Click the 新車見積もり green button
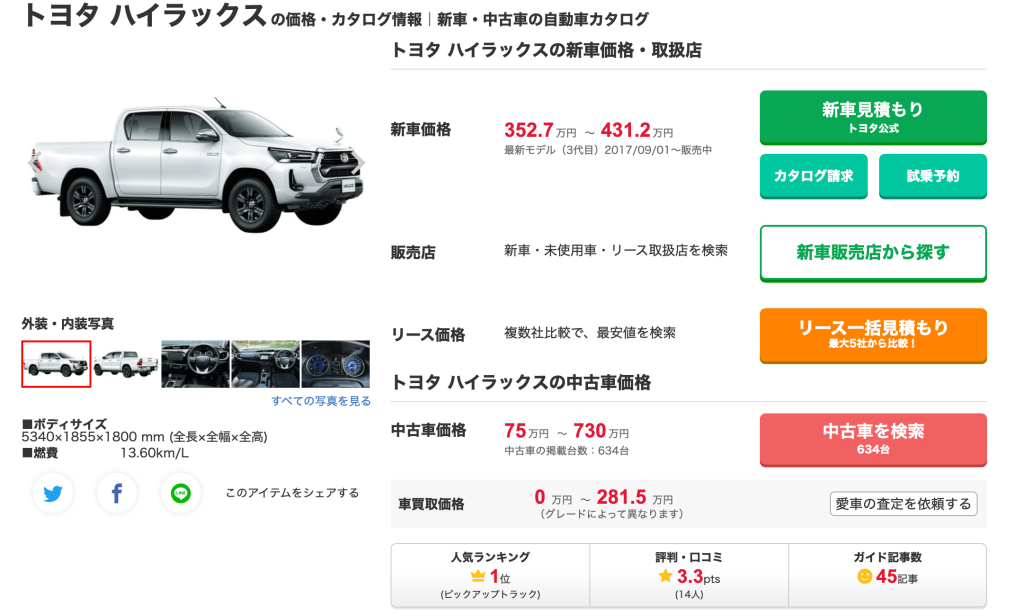Viewport: 1024px width, 616px height. coord(872,117)
